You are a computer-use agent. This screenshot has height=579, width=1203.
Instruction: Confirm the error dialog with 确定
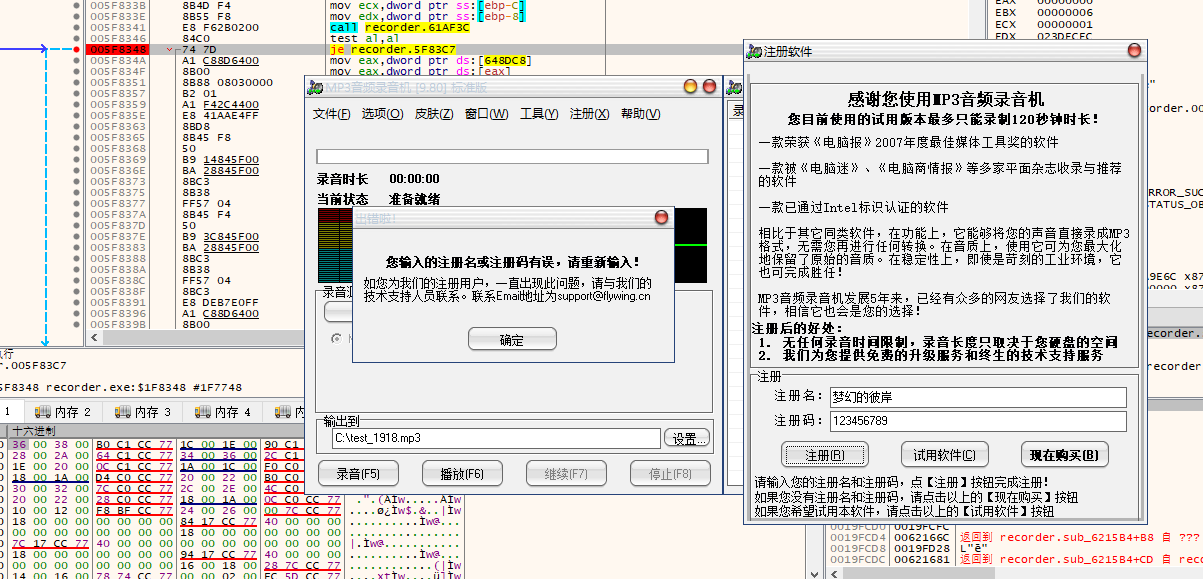tap(512, 339)
